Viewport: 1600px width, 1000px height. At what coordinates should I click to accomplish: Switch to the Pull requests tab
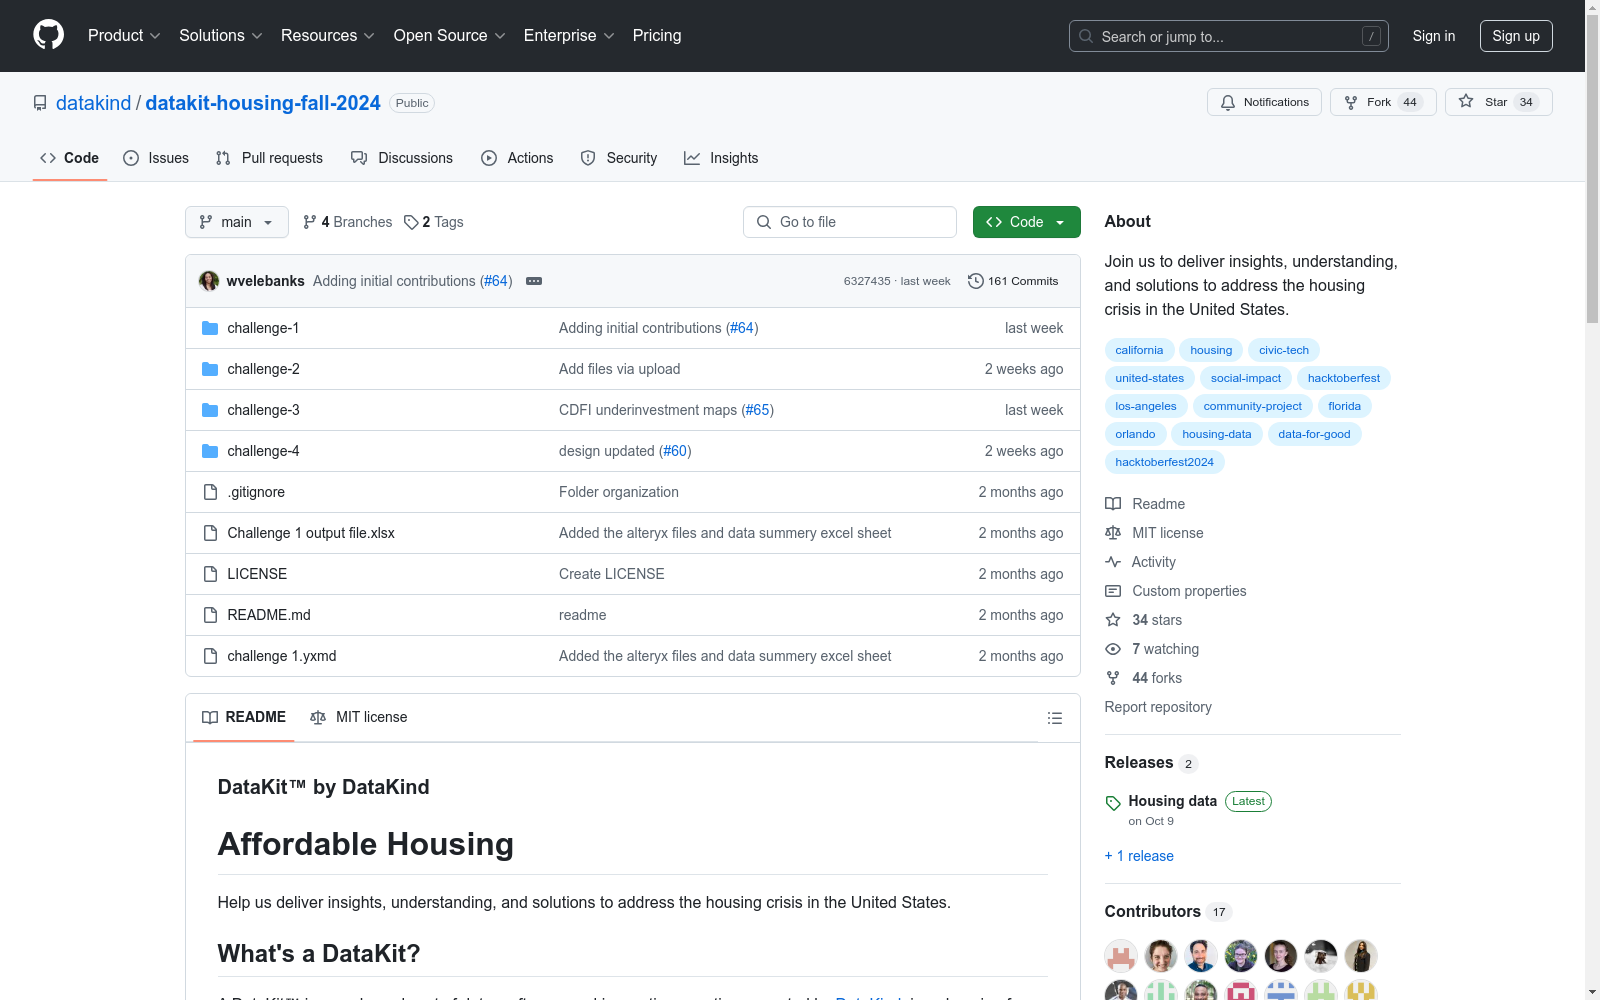point(269,158)
